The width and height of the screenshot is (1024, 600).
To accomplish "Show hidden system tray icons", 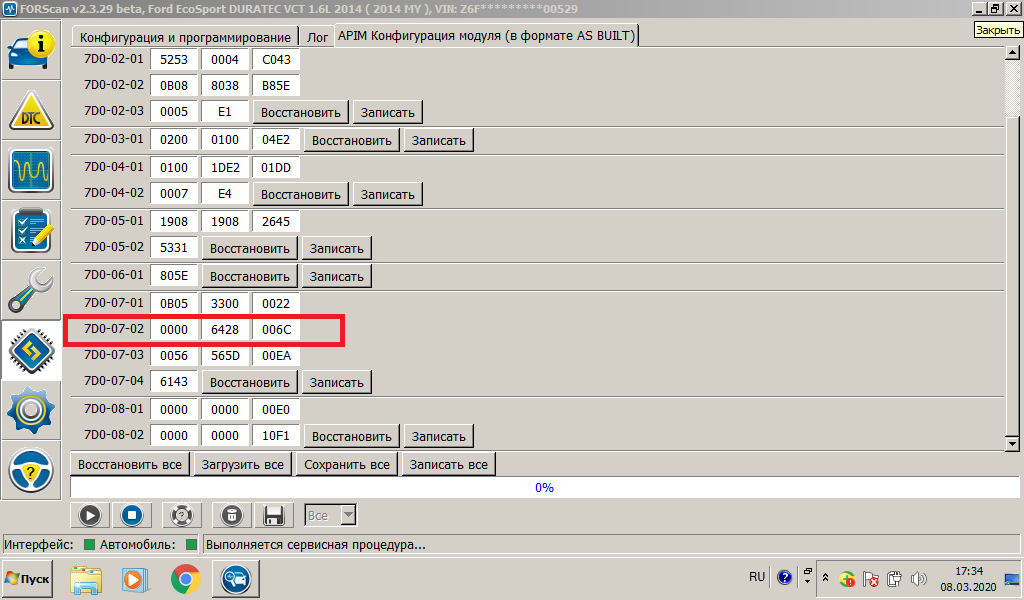I will tap(825, 578).
